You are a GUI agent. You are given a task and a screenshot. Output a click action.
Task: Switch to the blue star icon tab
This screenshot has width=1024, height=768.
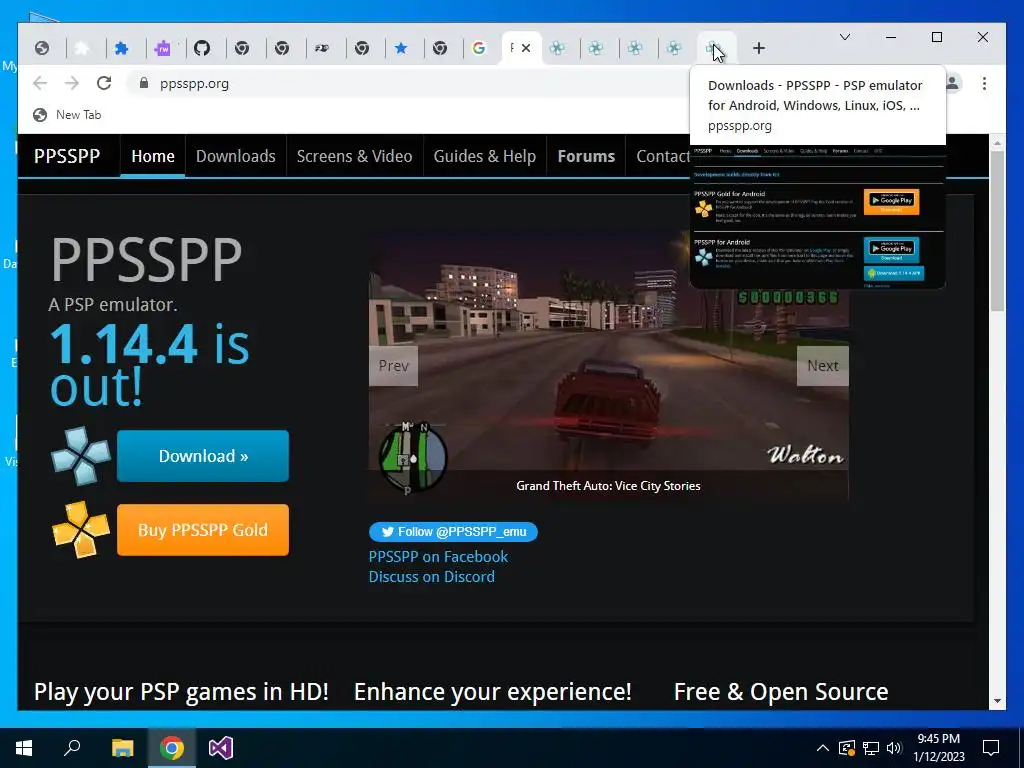pyautogui.click(x=401, y=48)
